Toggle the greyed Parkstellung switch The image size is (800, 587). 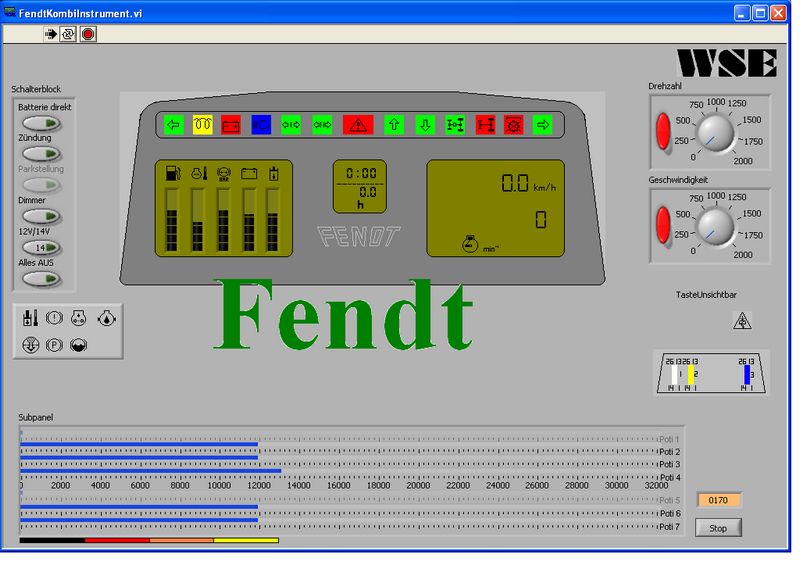click(42, 185)
